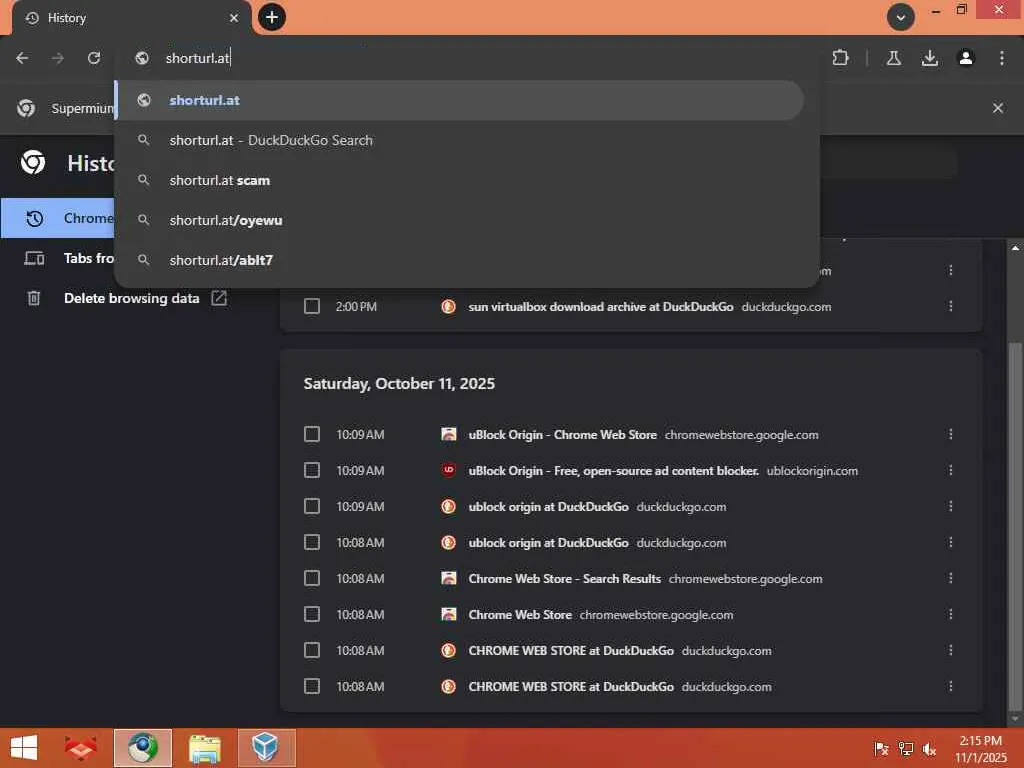Open the Windows Start button
The width and height of the screenshot is (1024, 768).
click(x=24, y=748)
